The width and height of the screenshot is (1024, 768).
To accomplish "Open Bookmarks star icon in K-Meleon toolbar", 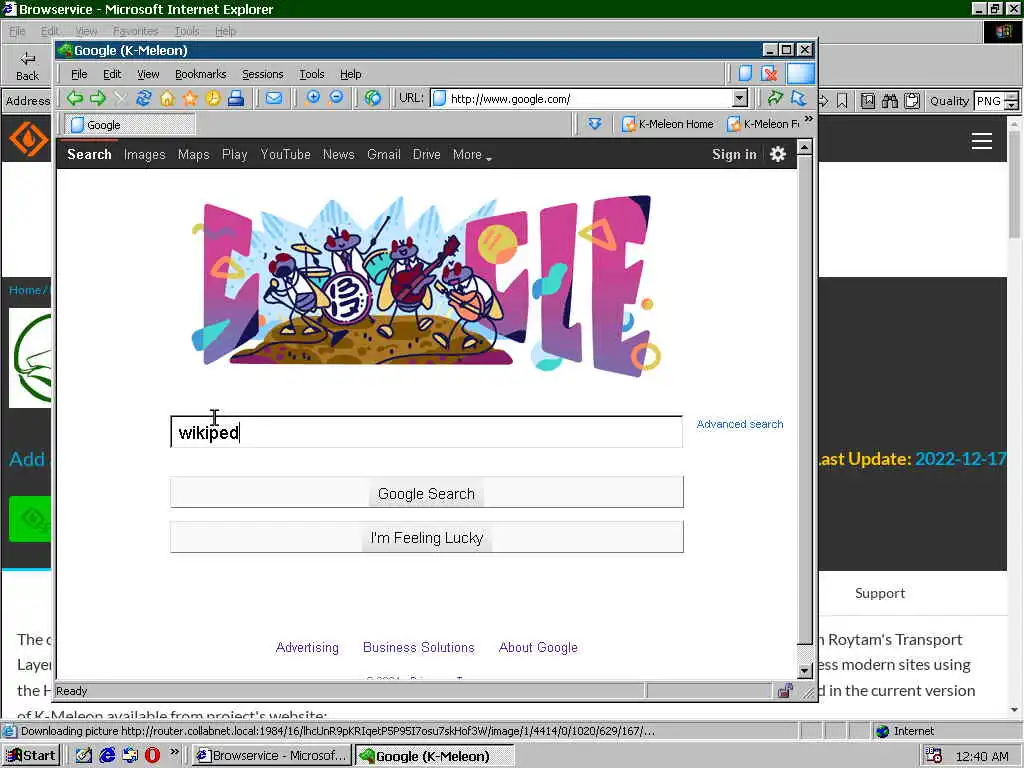I will (190, 99).
